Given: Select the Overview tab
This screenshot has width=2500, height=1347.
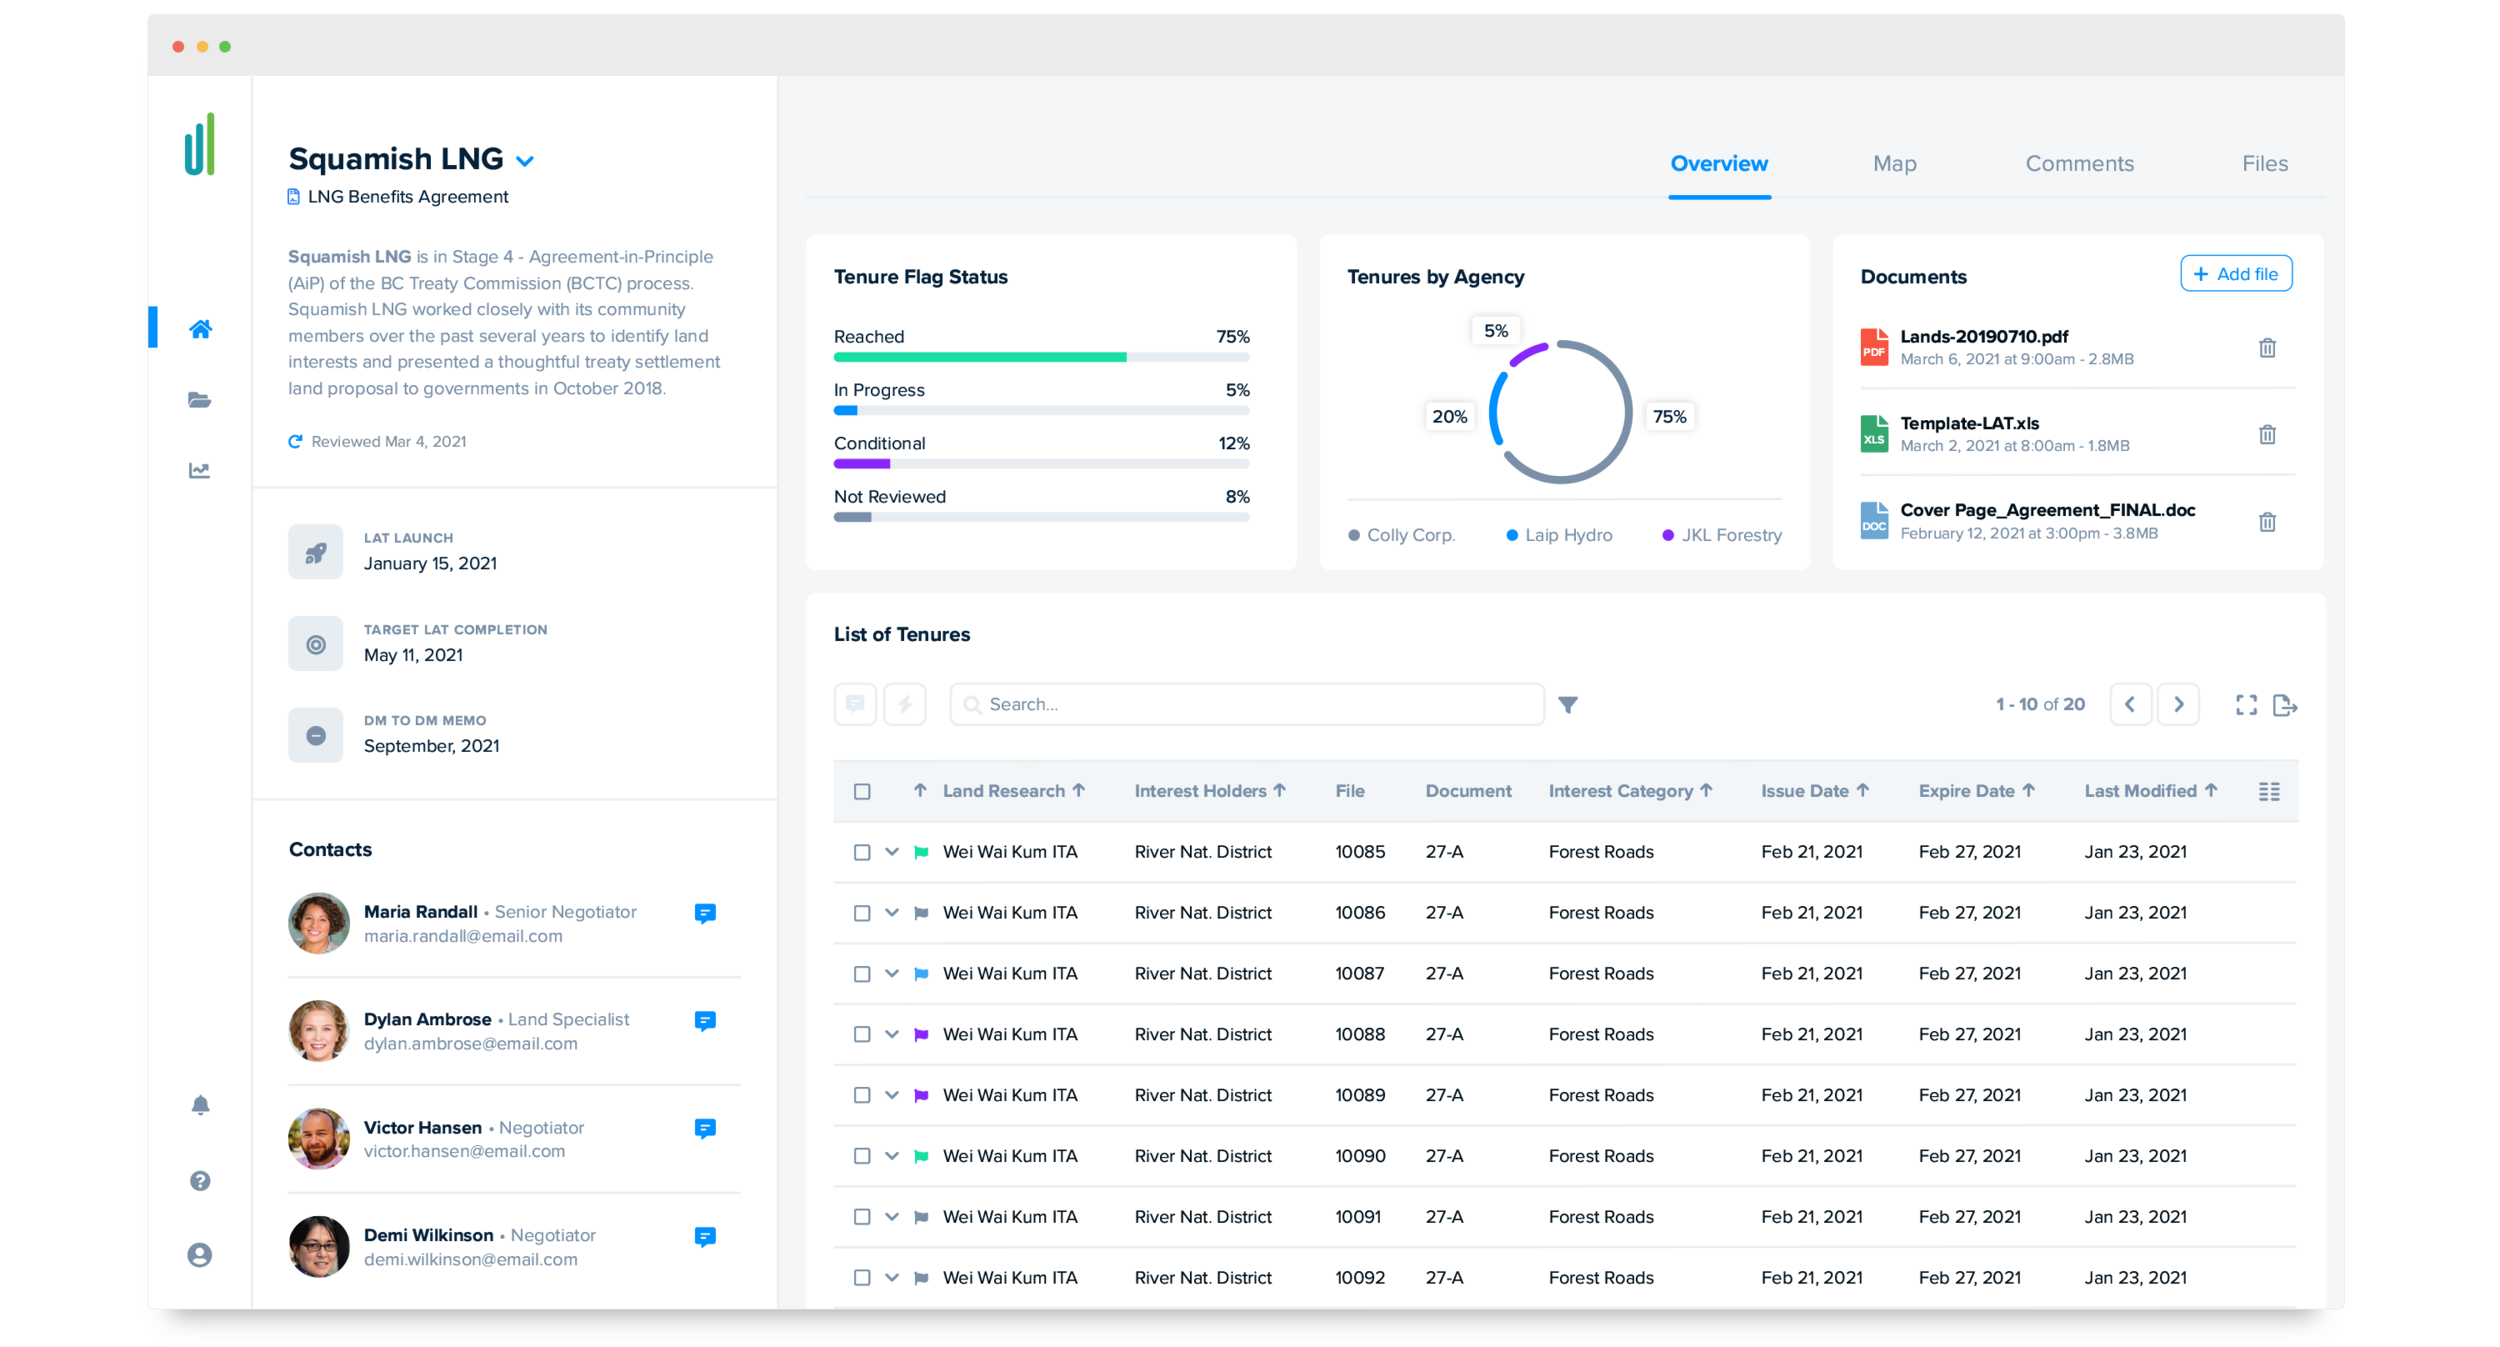Looking at the screenshot, I should [1719, 163].
